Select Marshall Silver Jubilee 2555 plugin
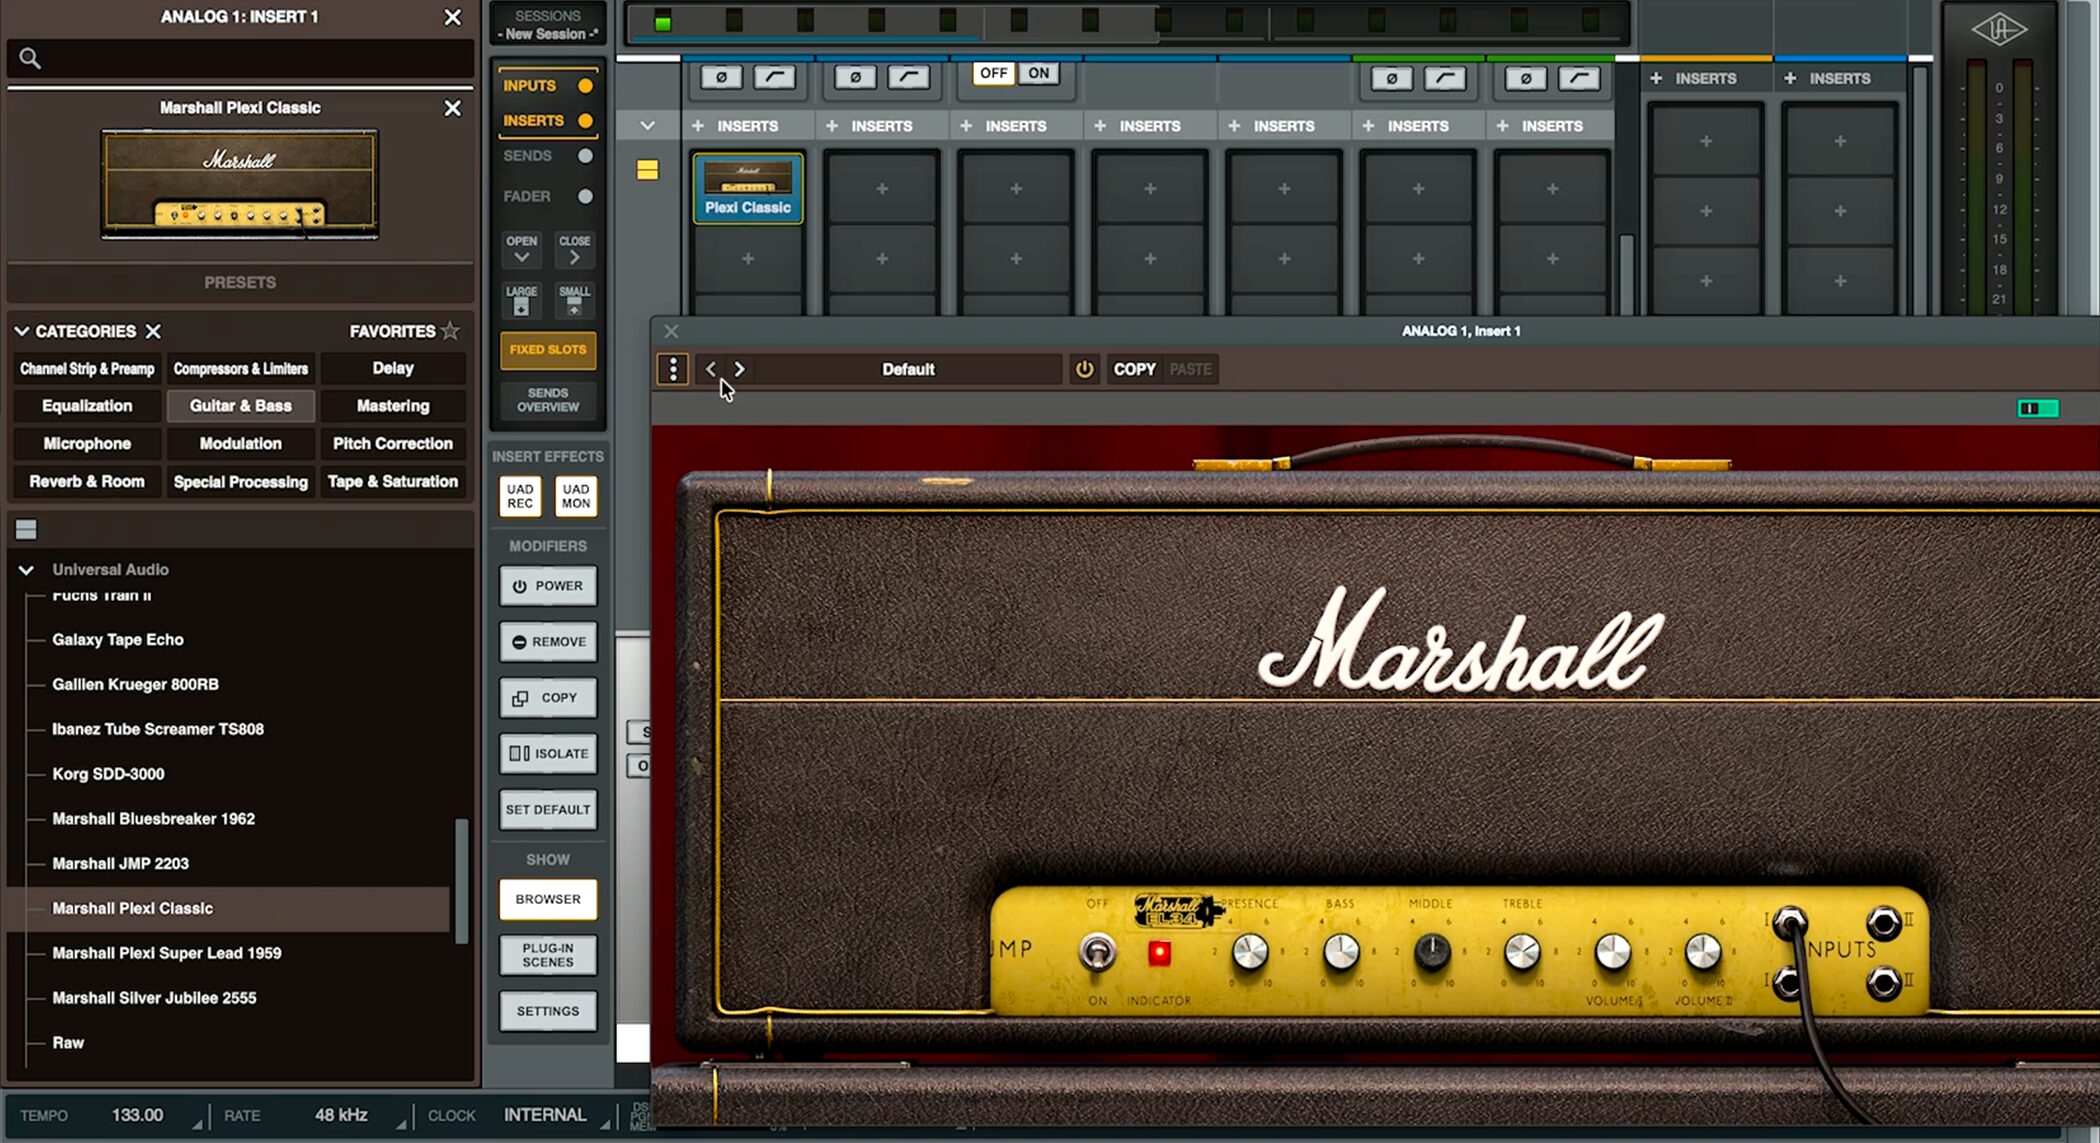This screenshot has height=1143, width=2100. coord(154,998)
